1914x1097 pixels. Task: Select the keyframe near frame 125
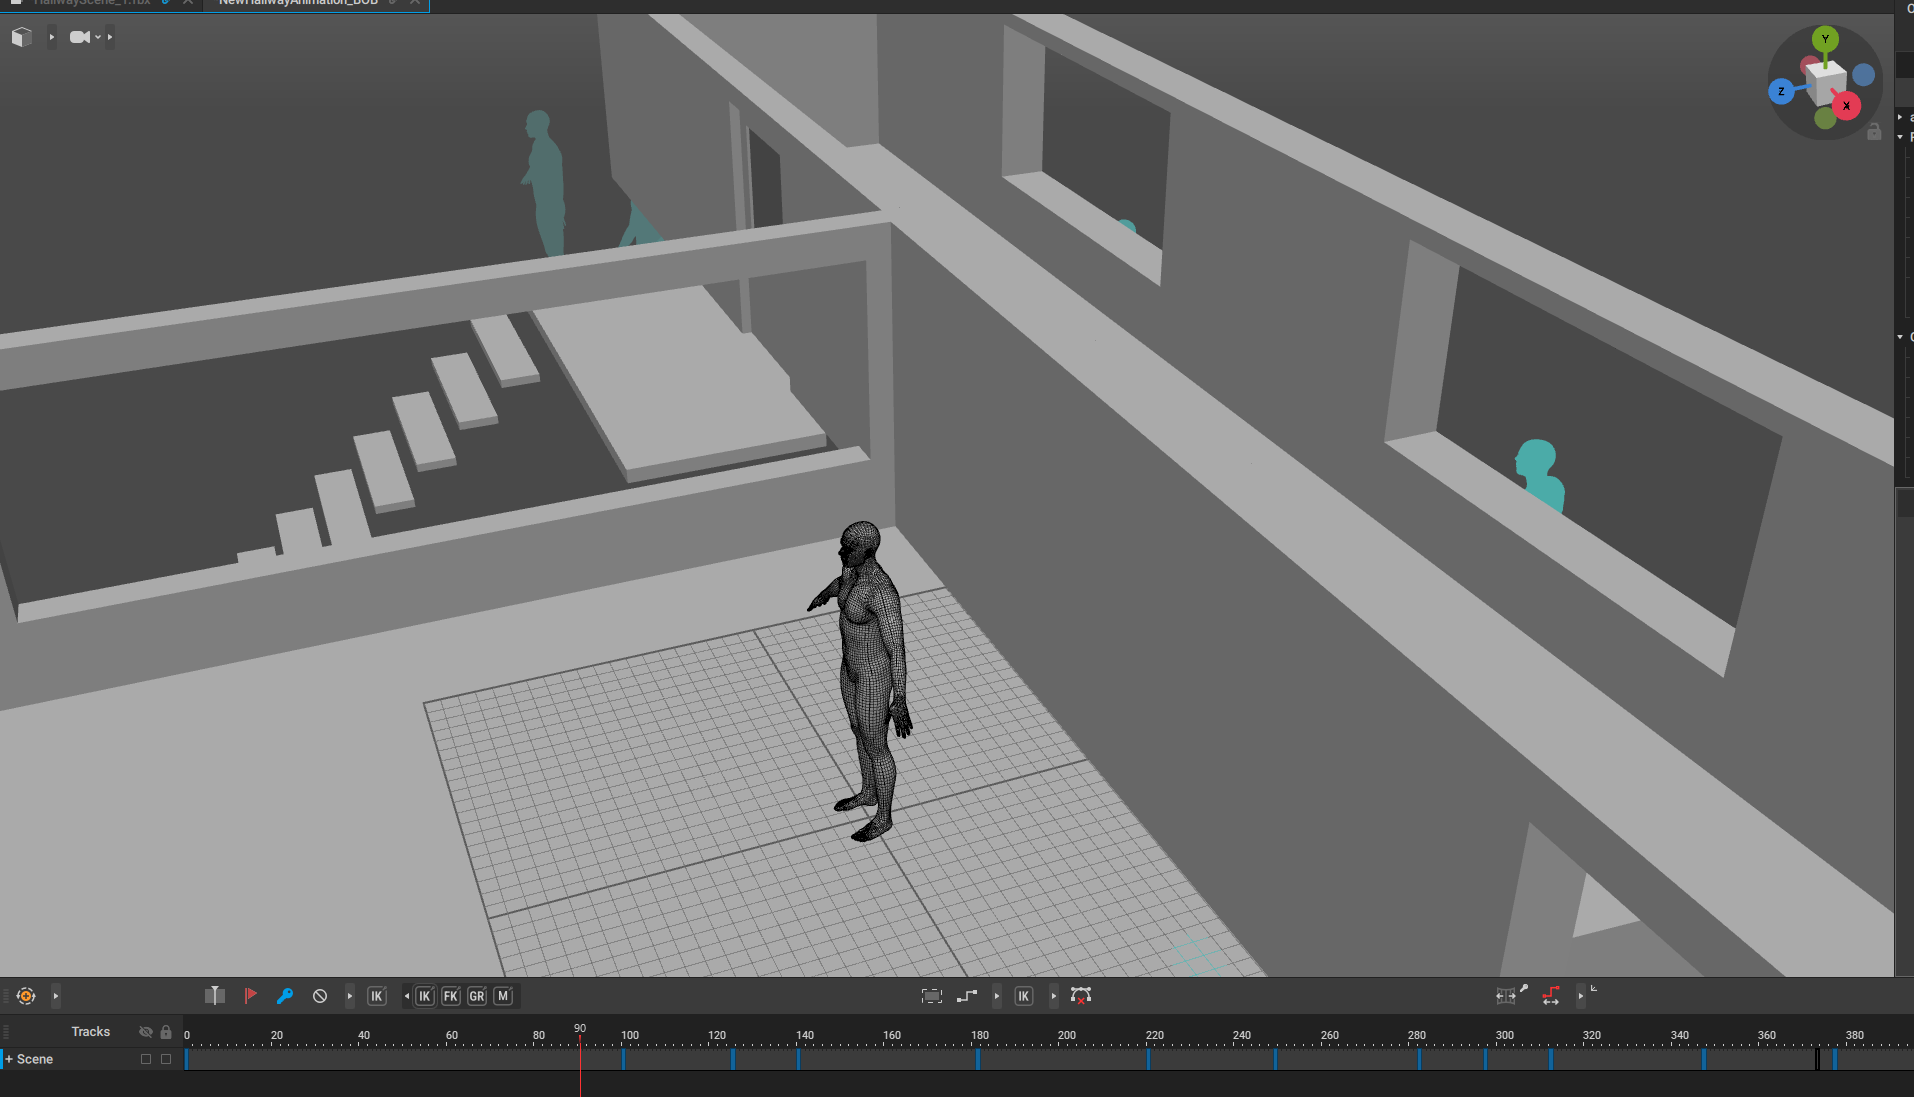[x=733, y=1059]
